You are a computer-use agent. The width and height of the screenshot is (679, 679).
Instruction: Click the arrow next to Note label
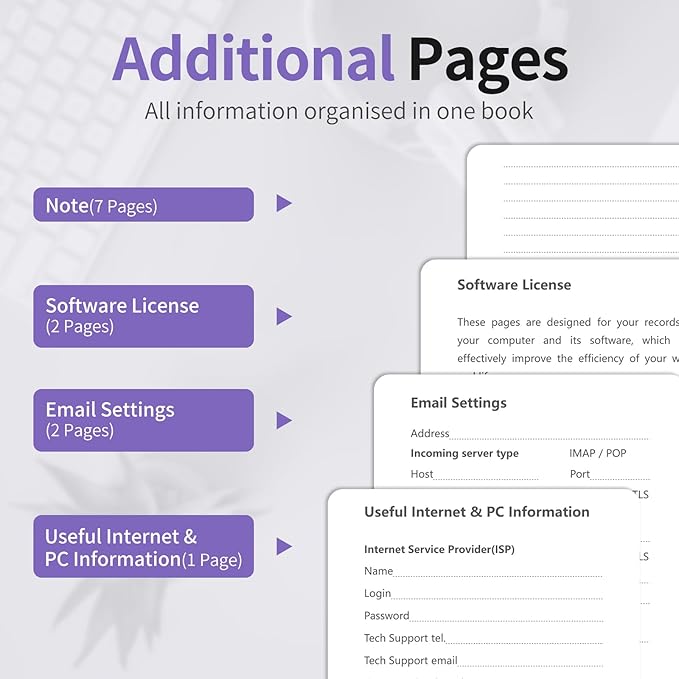pos(284,204)
